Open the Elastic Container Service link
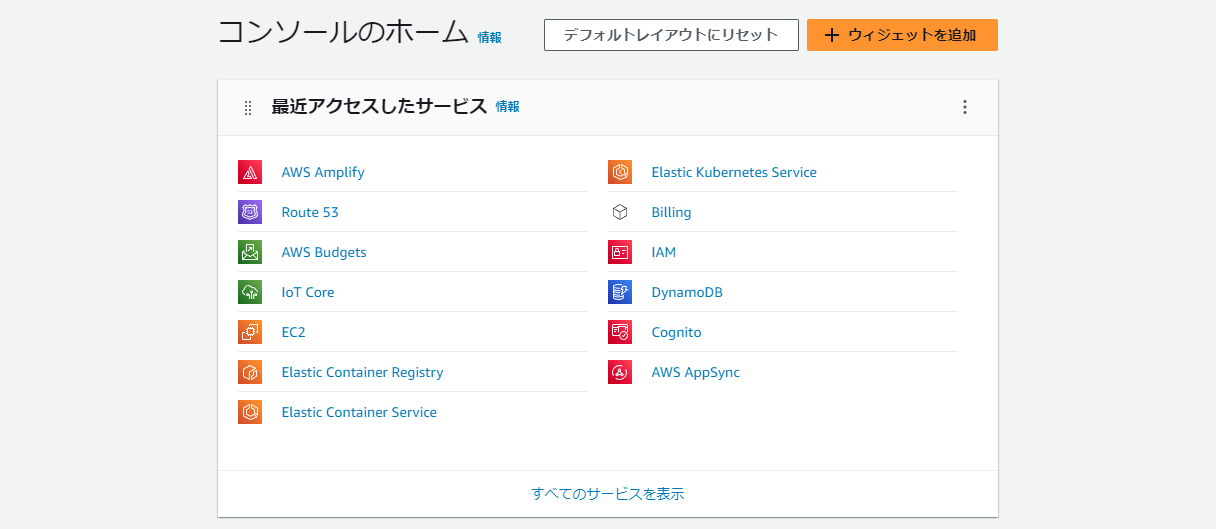Screen dimensions: 1216x529 (359, 412)
